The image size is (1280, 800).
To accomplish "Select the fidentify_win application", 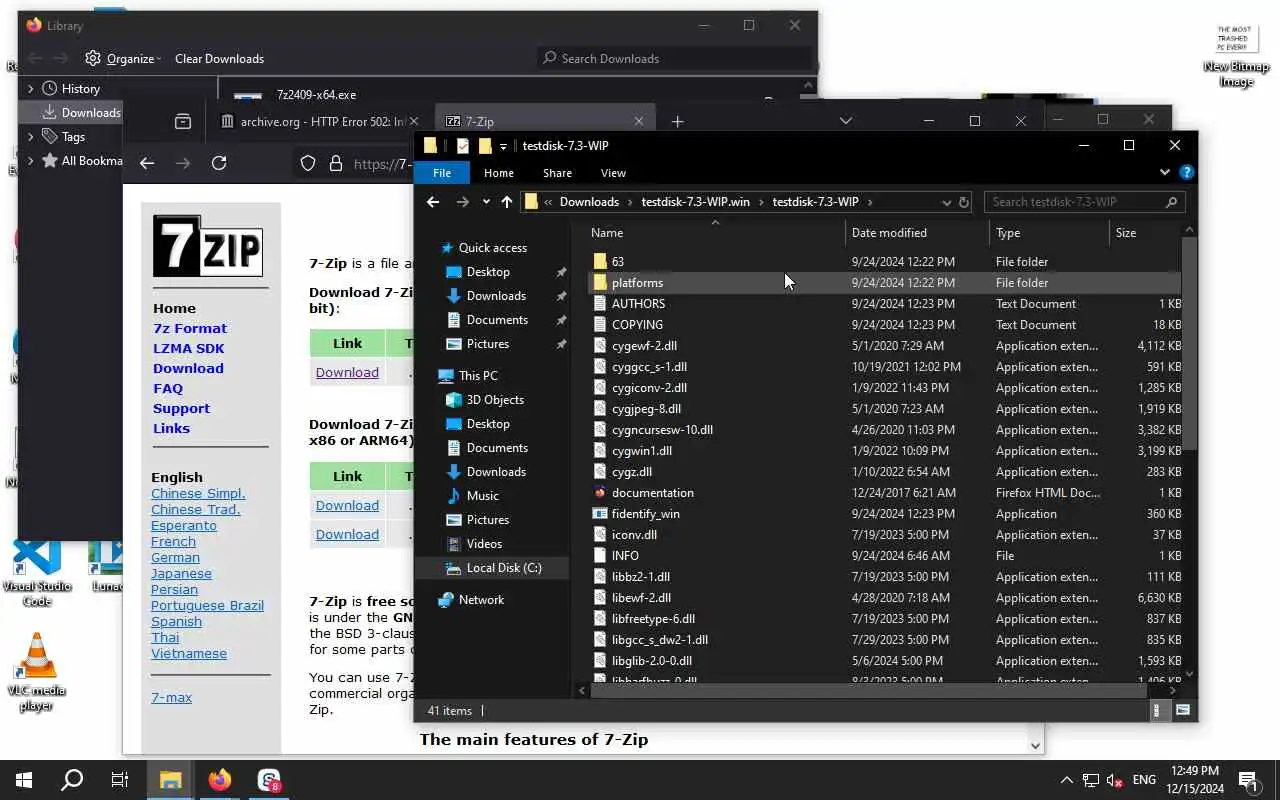I will tap(645, 514).
